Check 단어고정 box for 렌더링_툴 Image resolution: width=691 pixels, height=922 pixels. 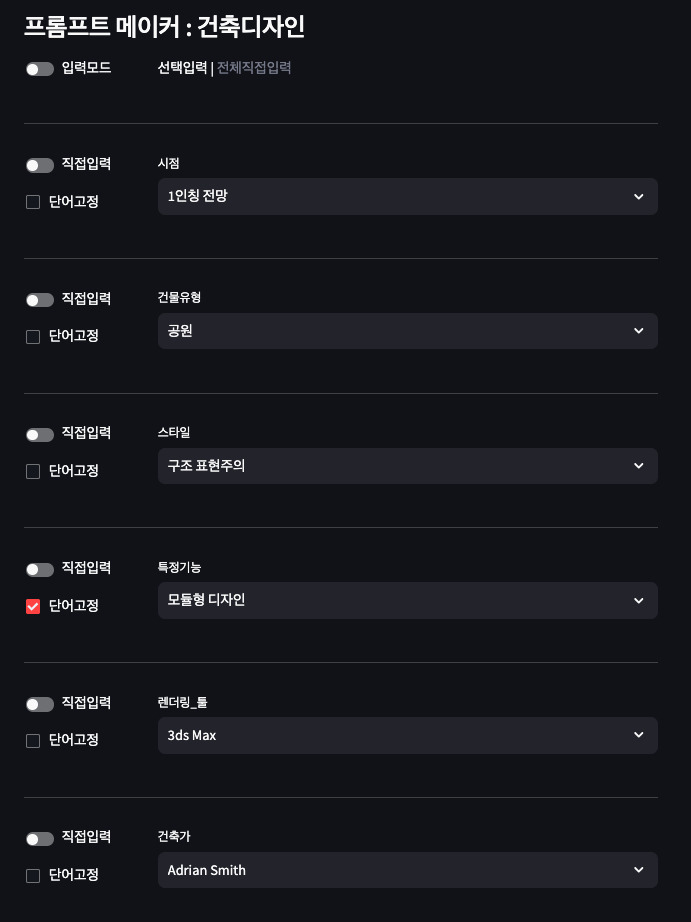(x=33, y=741)
